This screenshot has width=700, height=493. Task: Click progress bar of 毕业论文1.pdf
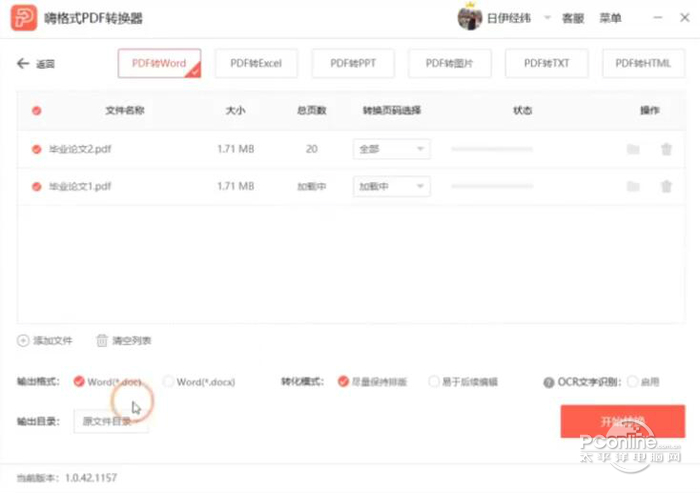pos(492,186)
